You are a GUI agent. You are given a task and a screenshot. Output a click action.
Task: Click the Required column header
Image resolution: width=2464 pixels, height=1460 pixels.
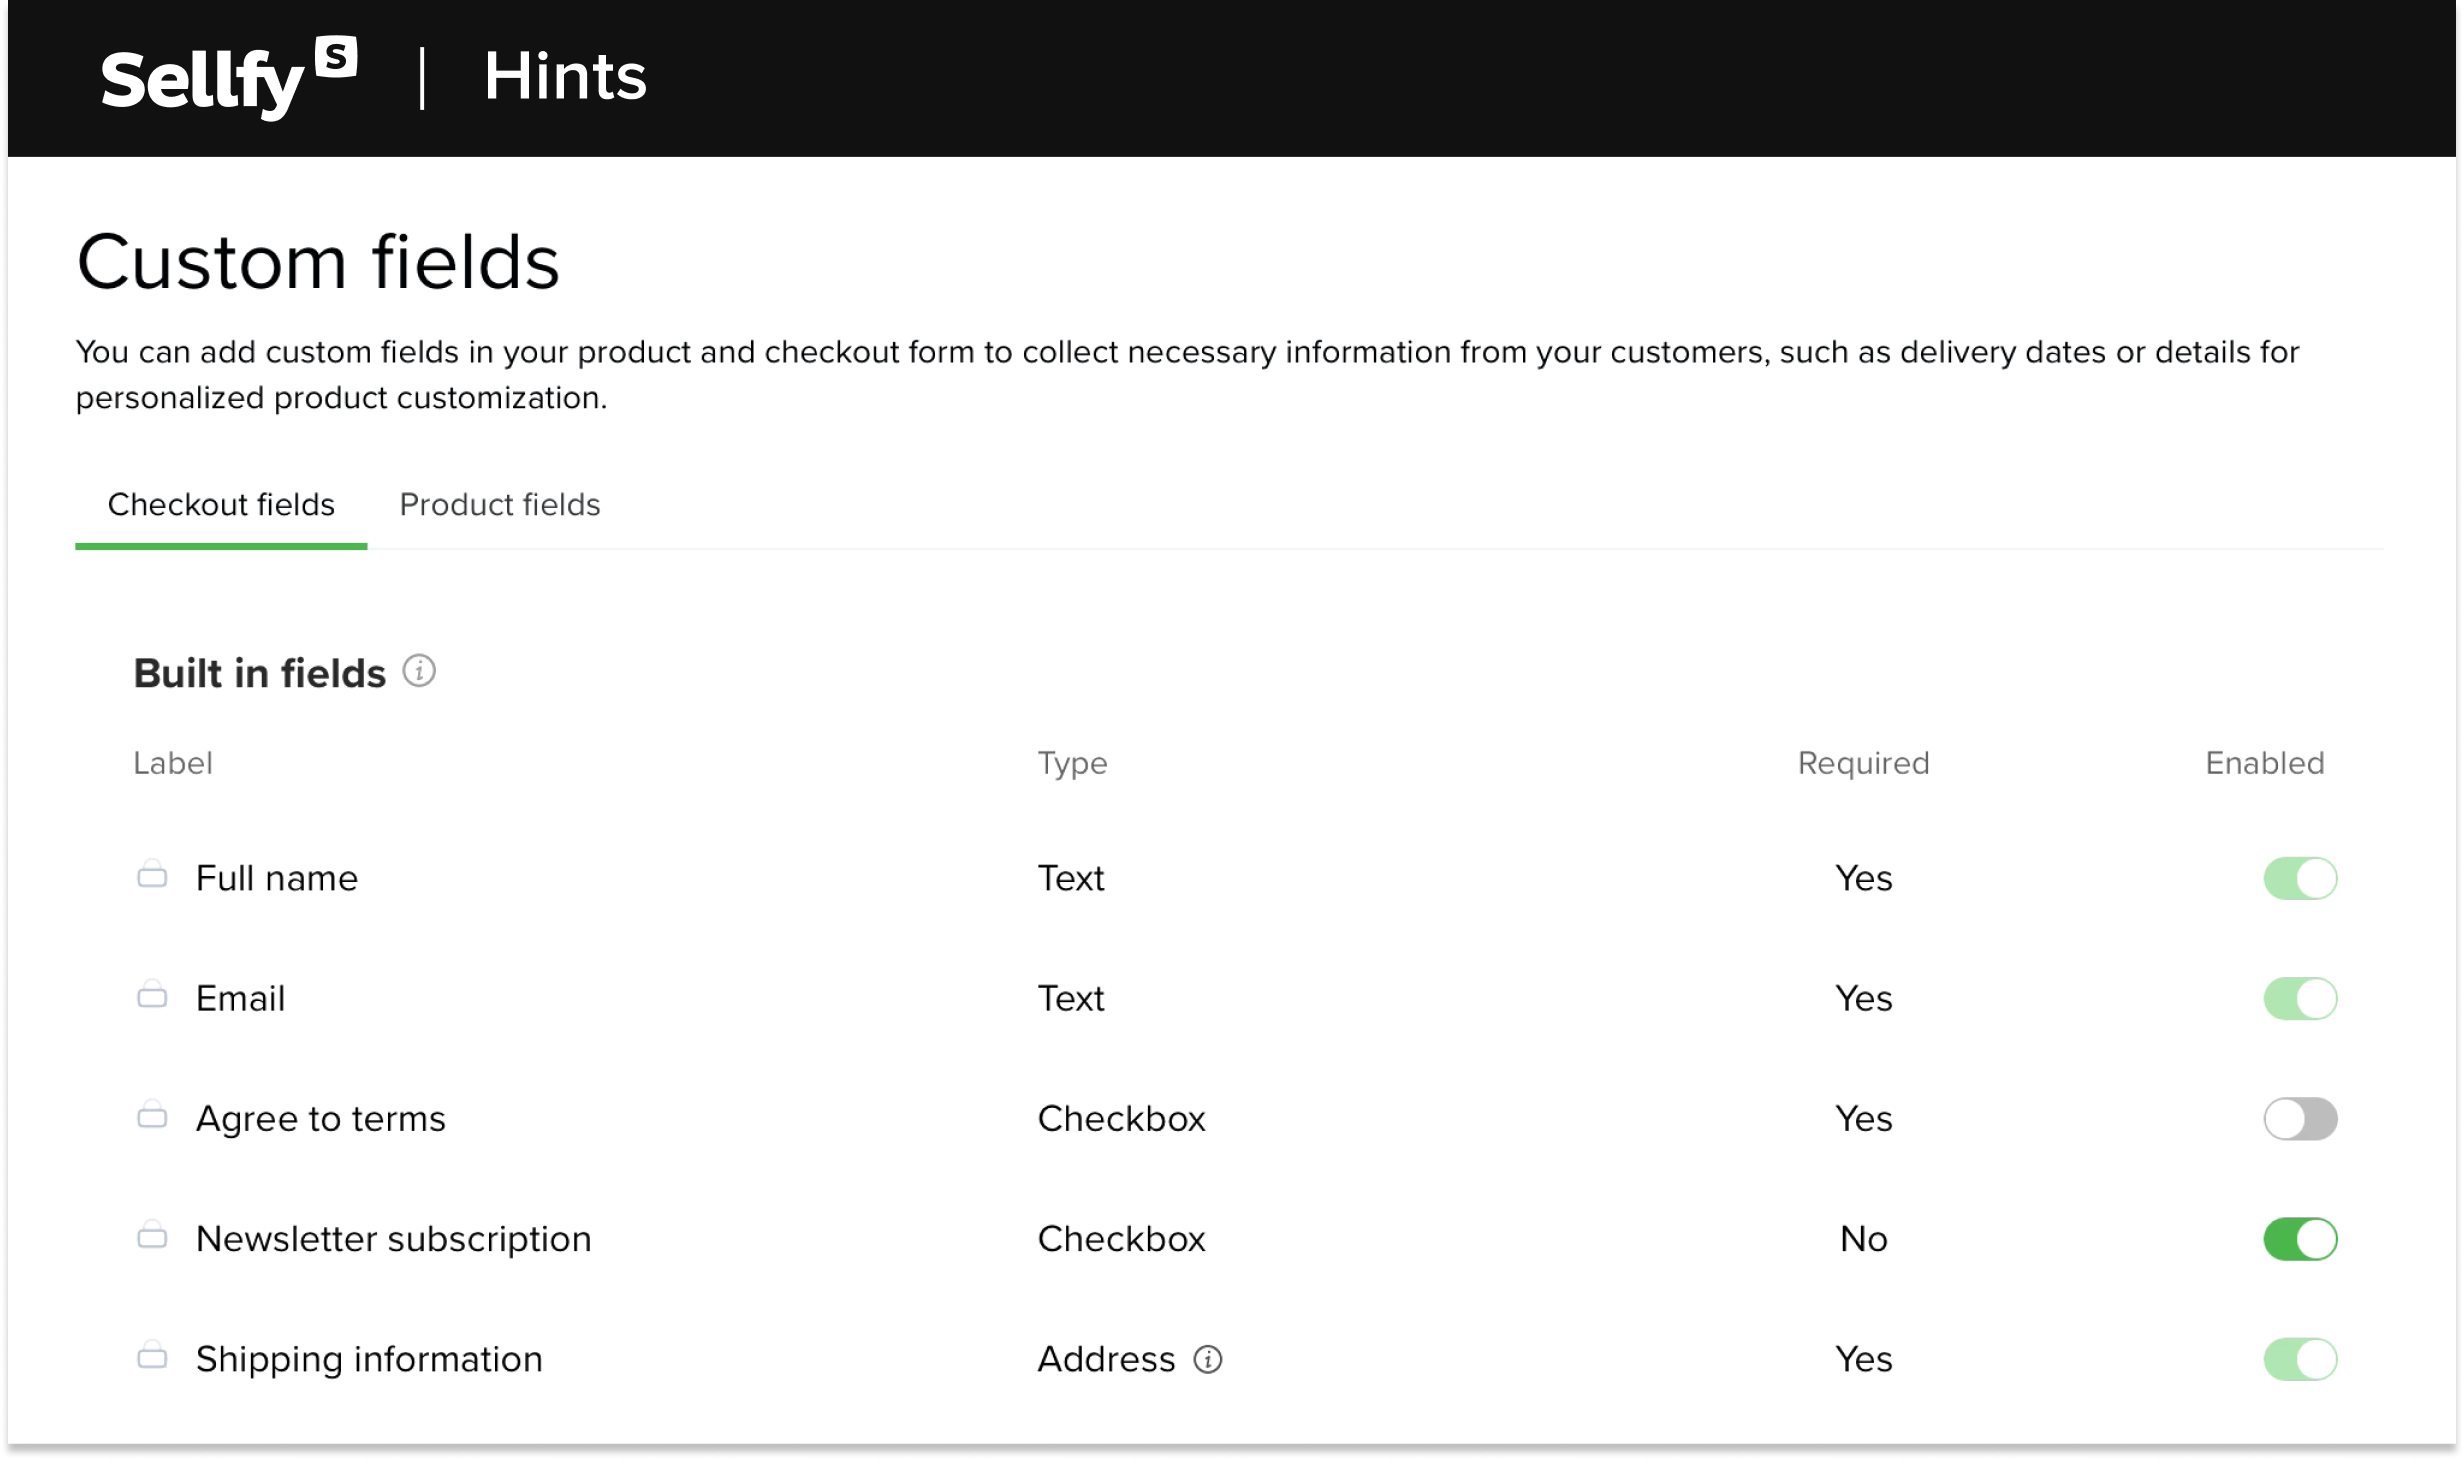click(x=1863, y=763)
